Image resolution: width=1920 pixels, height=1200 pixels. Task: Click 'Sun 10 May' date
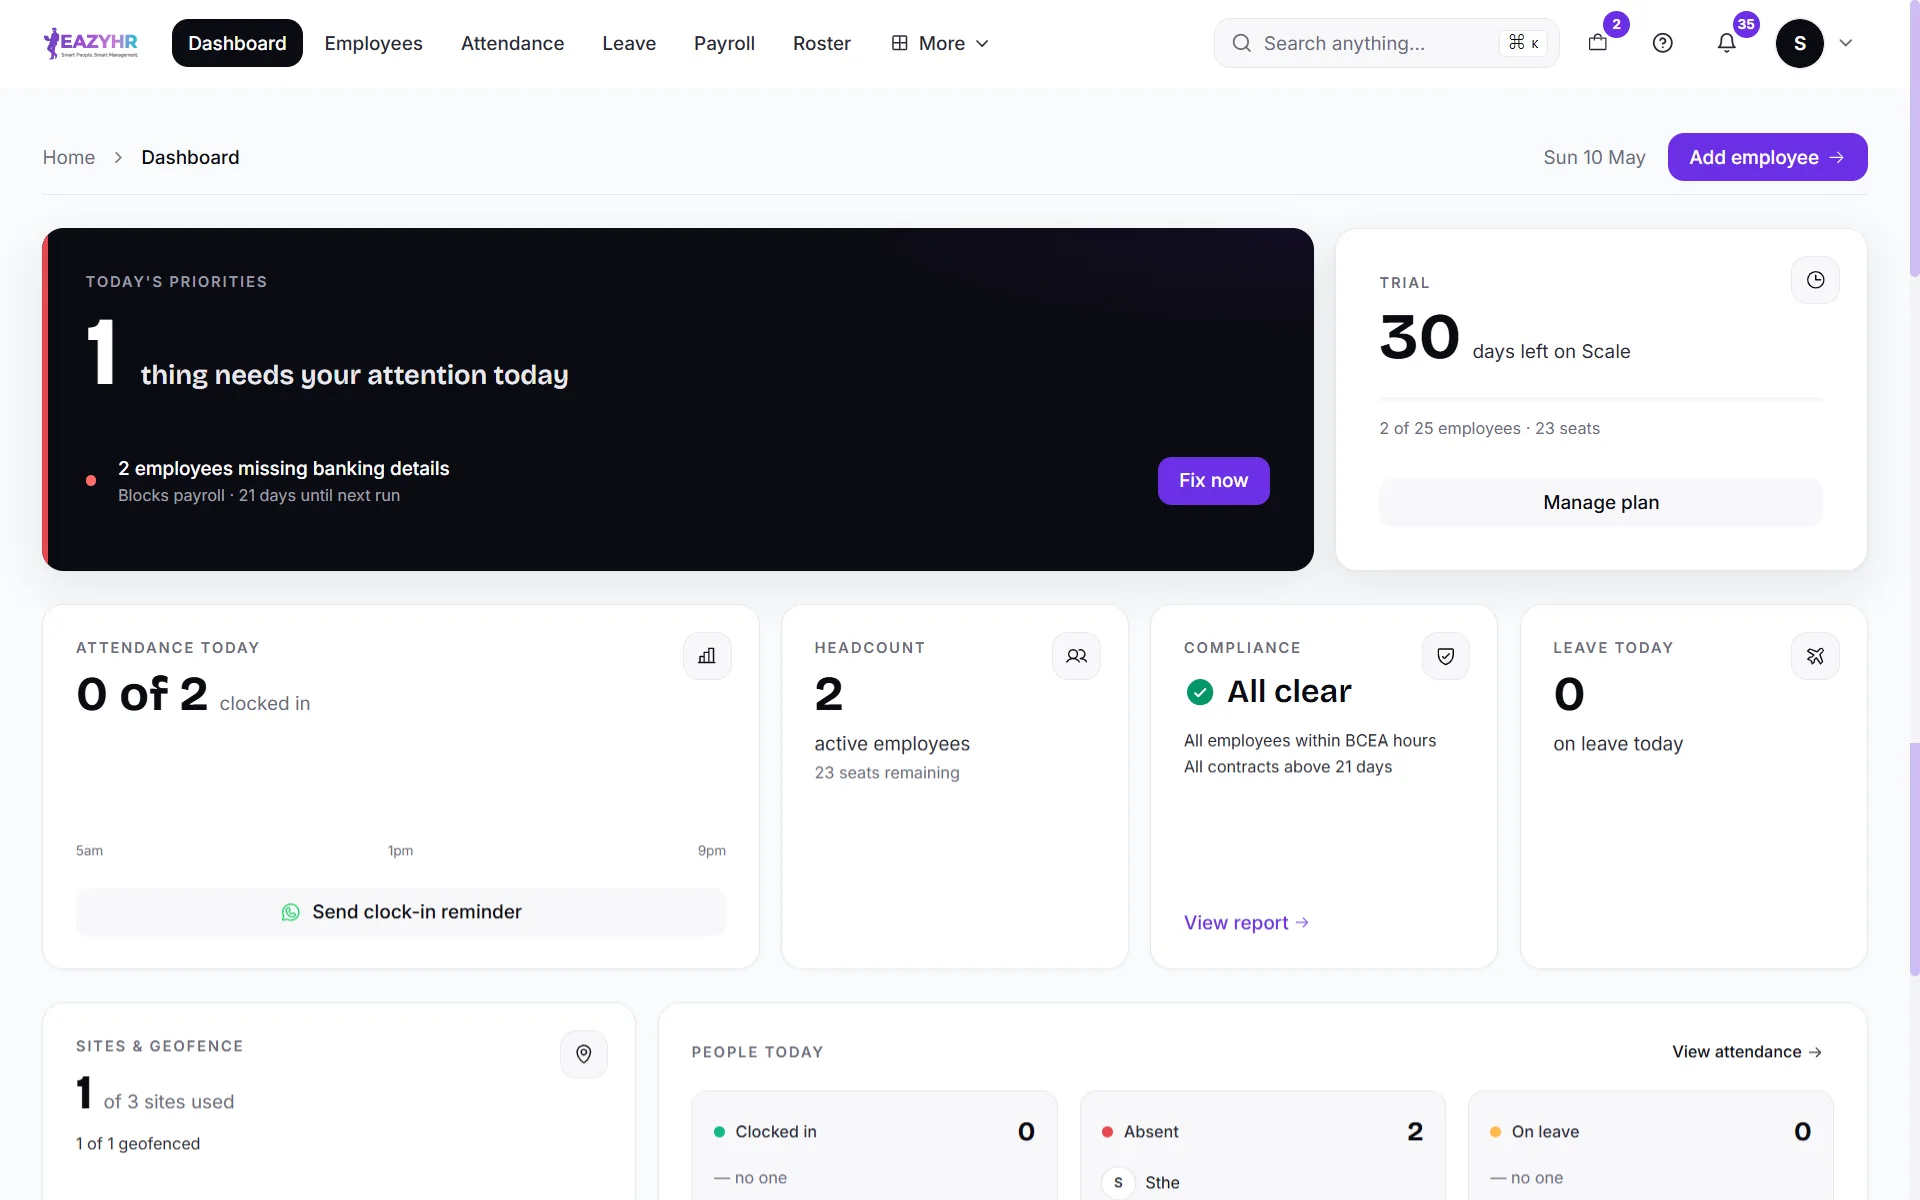point(1594,157)
